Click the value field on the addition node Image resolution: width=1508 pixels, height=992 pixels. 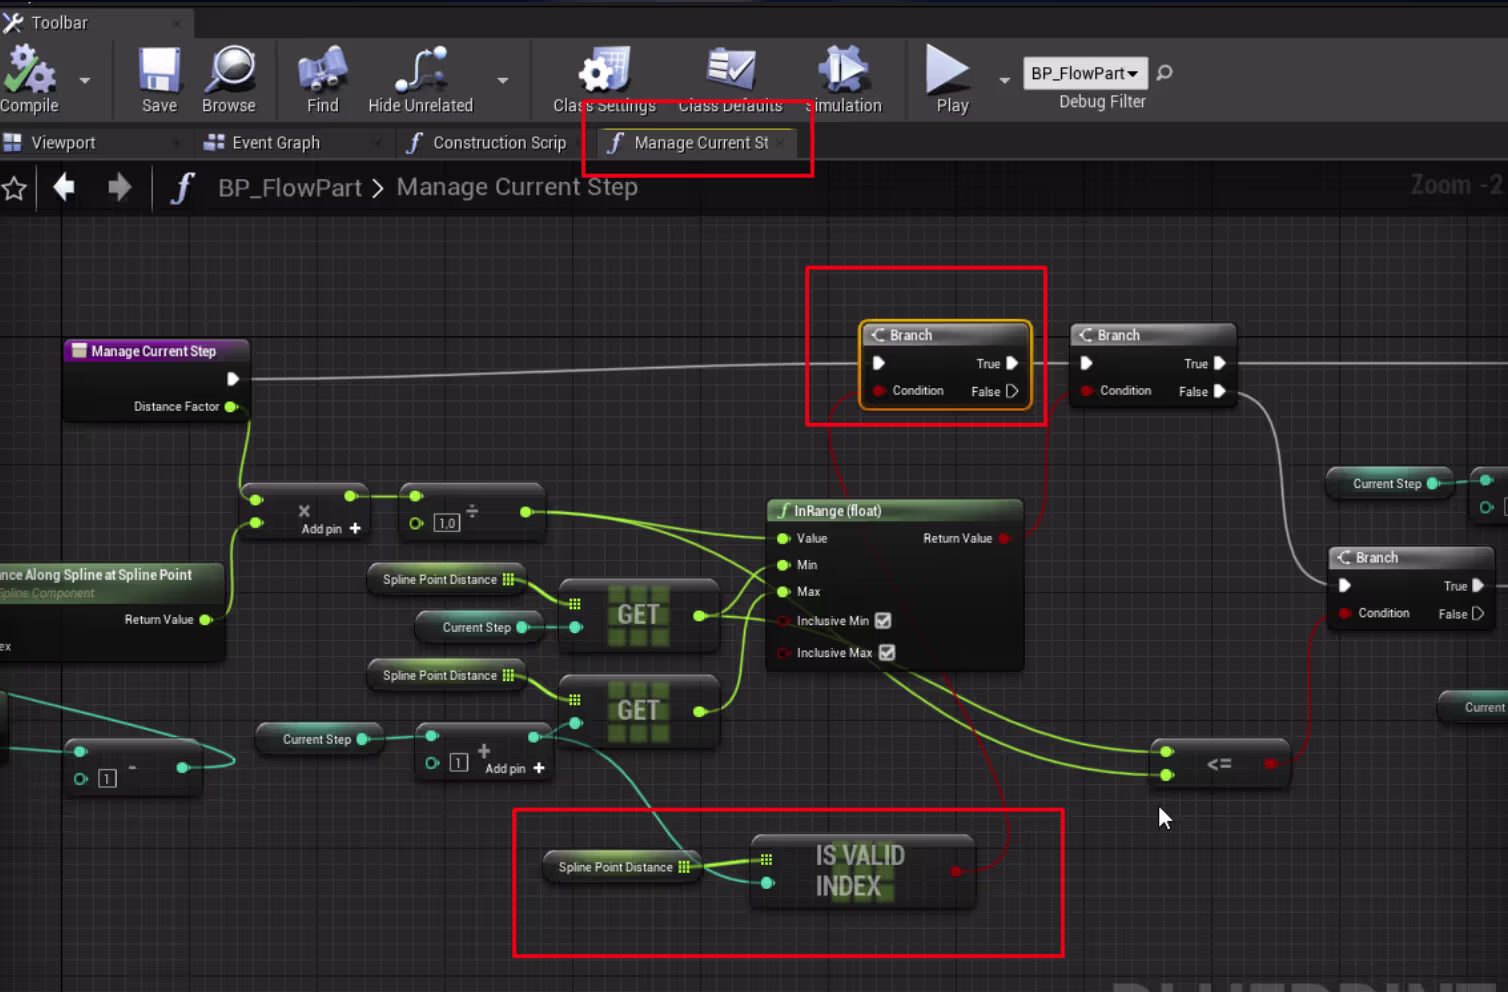[x=459, y=763]
